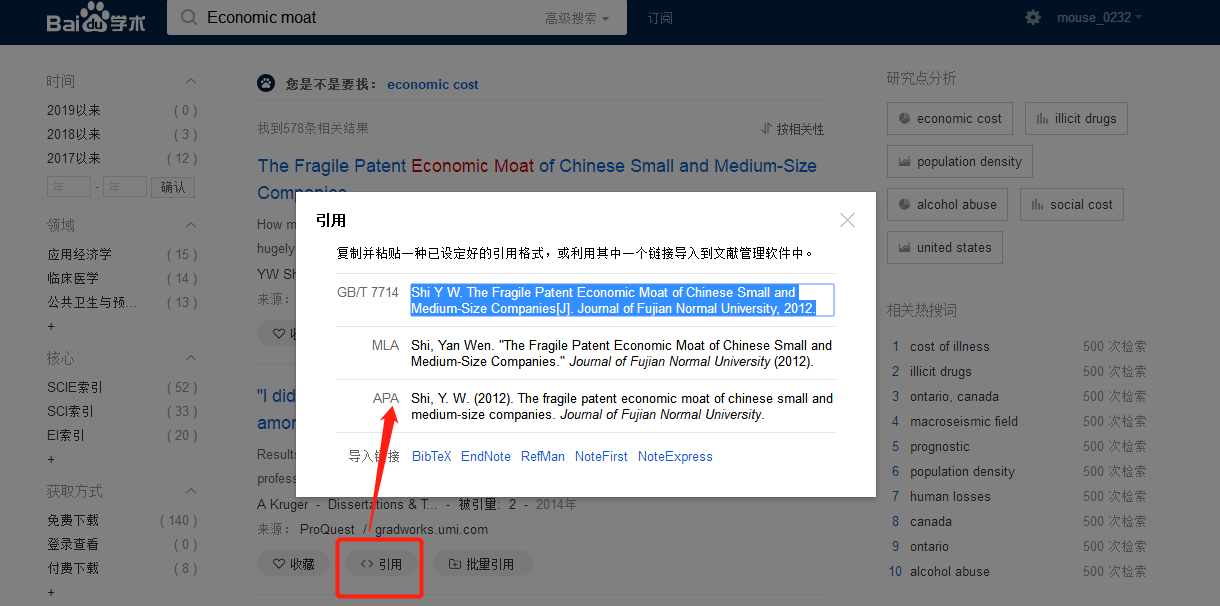This screenshot has width=1220, height=606.
Task: Click the pie icon on economic cost tag
Action: click(904, 118)
